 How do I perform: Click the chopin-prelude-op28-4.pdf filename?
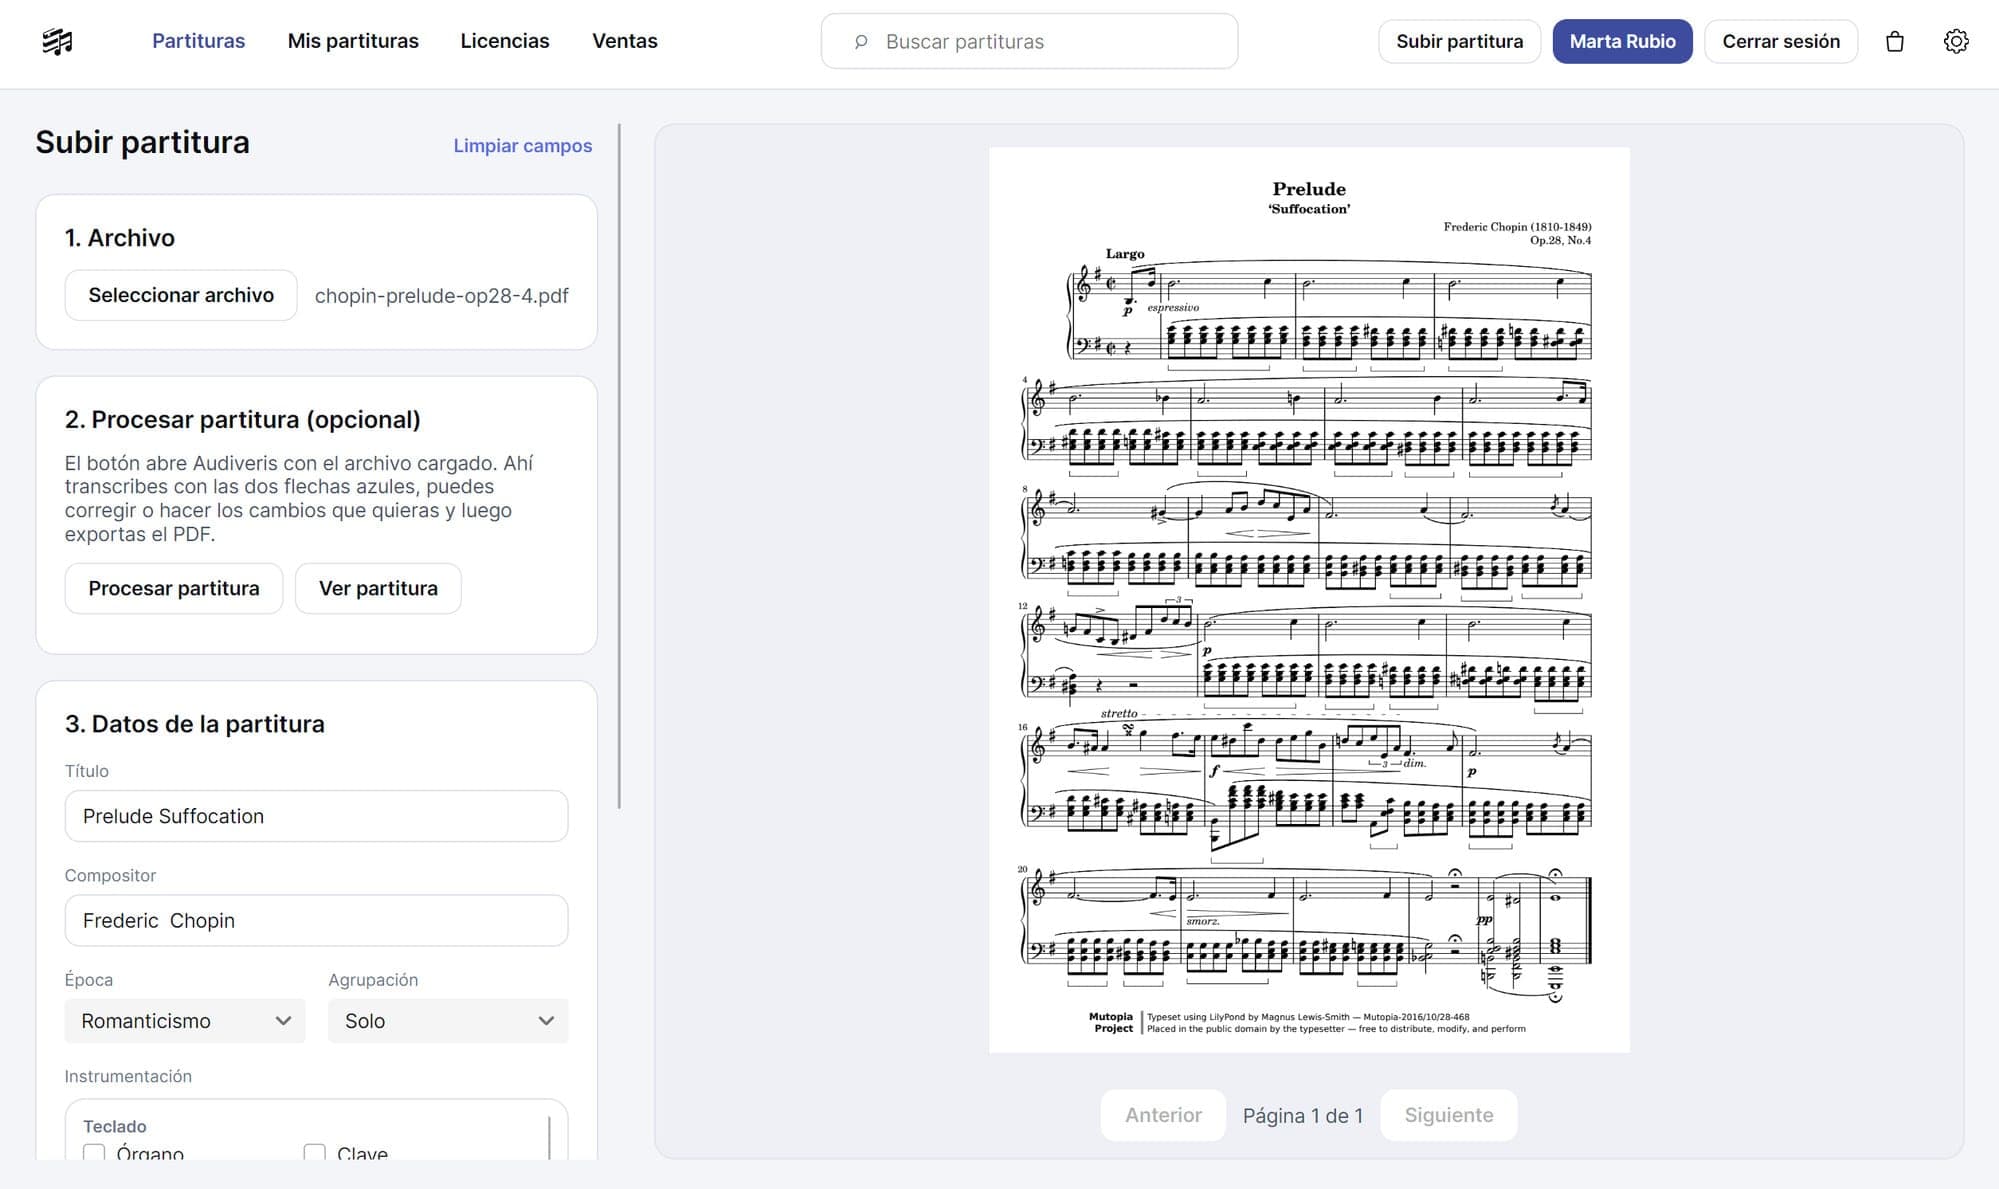click(441, 296)
